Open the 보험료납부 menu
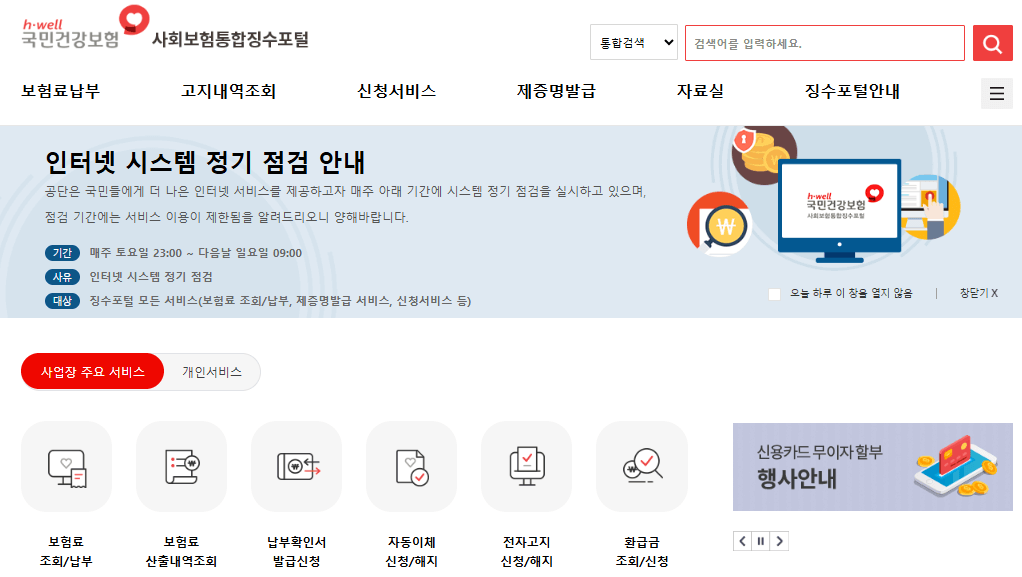 coord(61,91)
